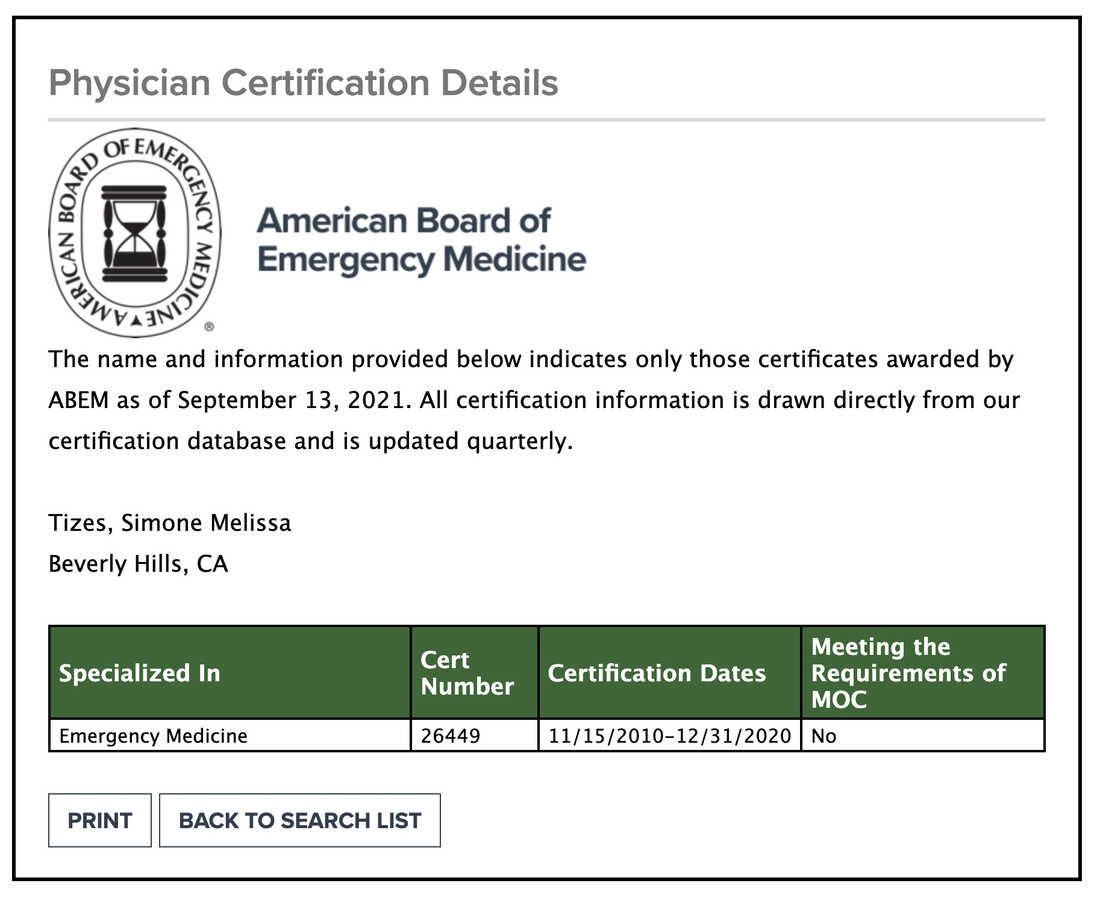Select the Physician Certification Details heading
1100x901 pixels.
[x=303, y=83]
